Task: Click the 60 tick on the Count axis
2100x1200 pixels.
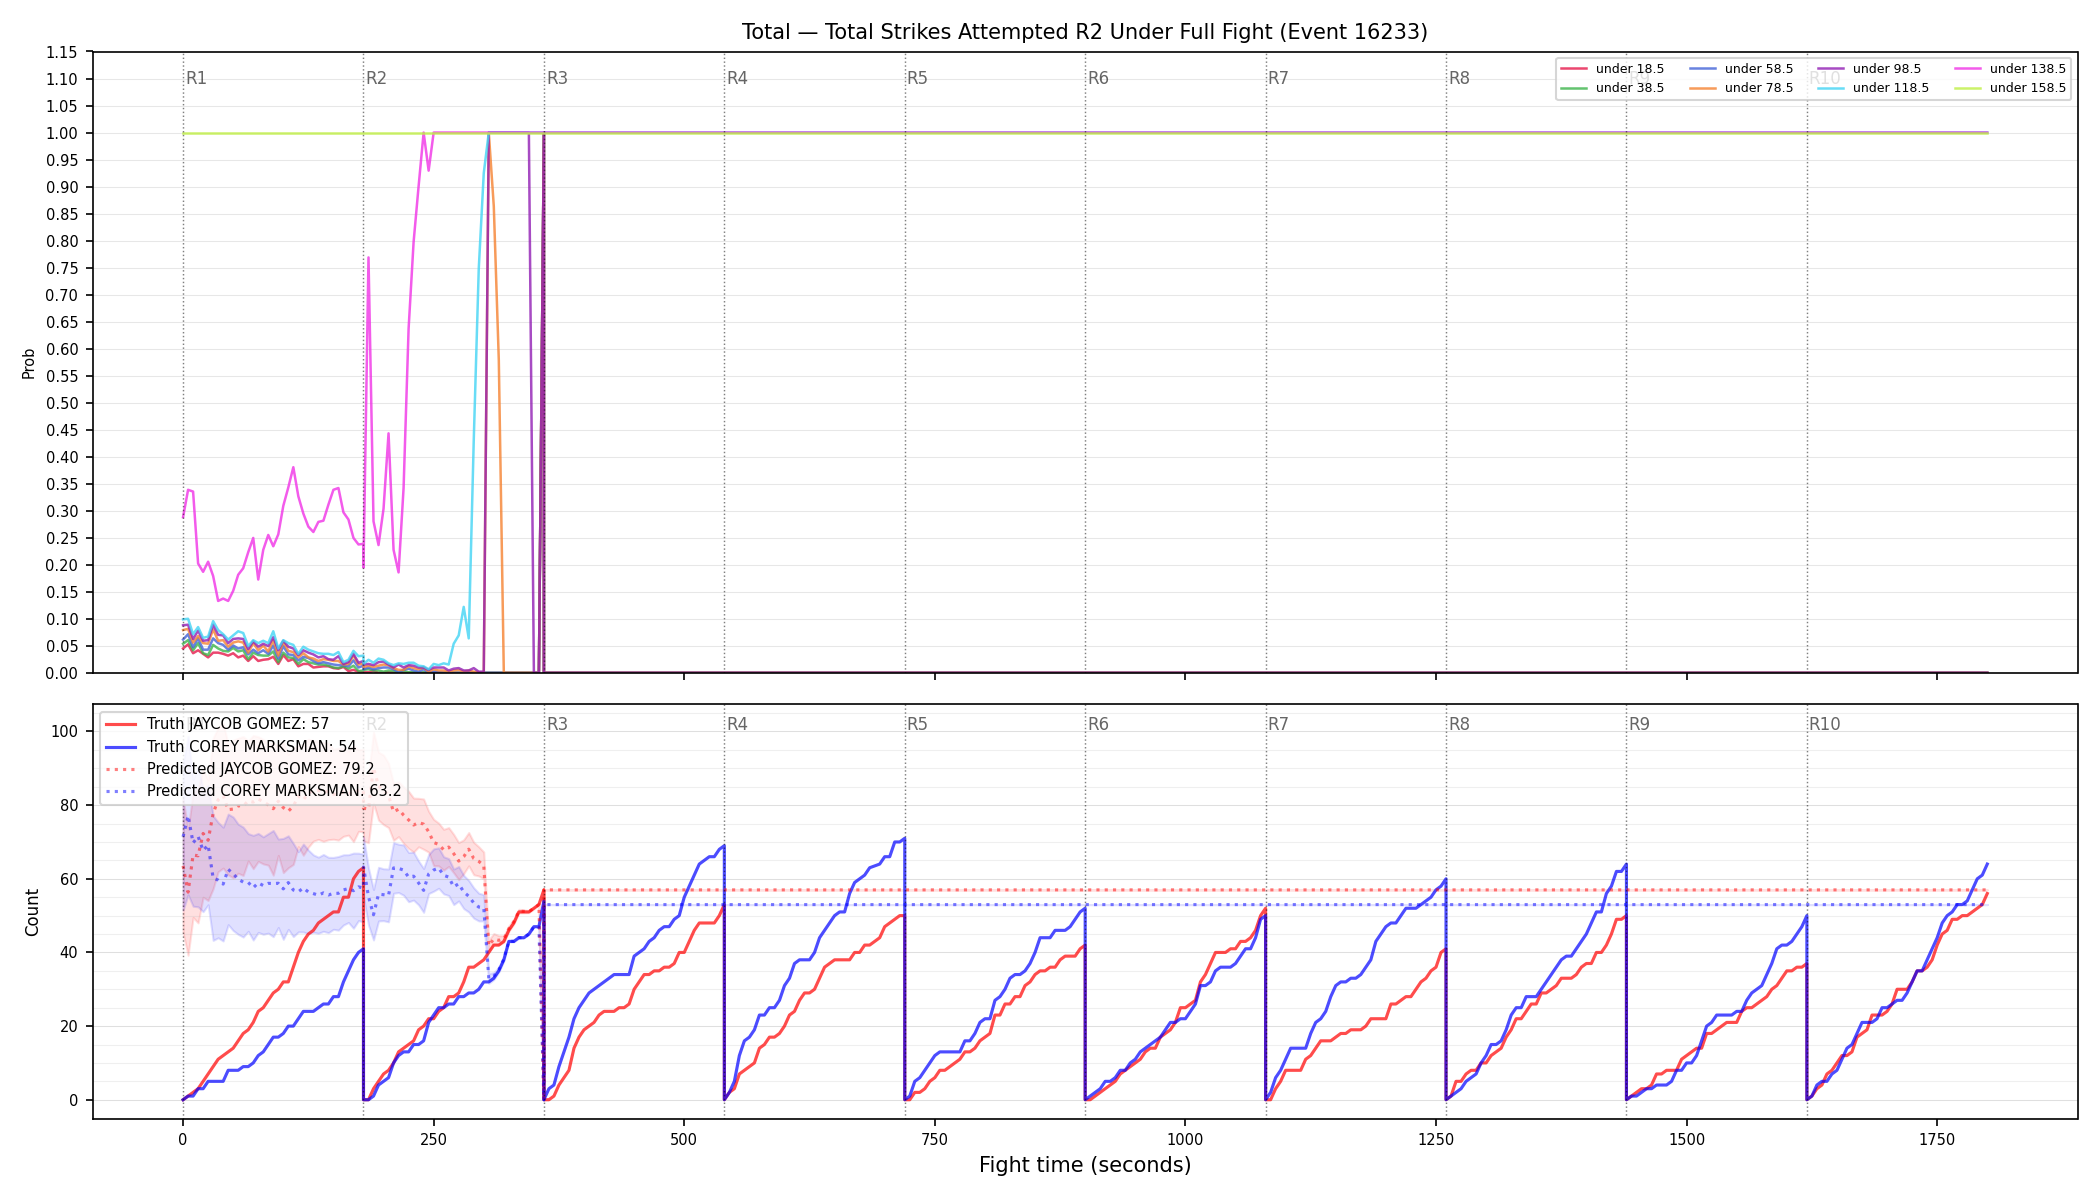Action: (69, 879)
